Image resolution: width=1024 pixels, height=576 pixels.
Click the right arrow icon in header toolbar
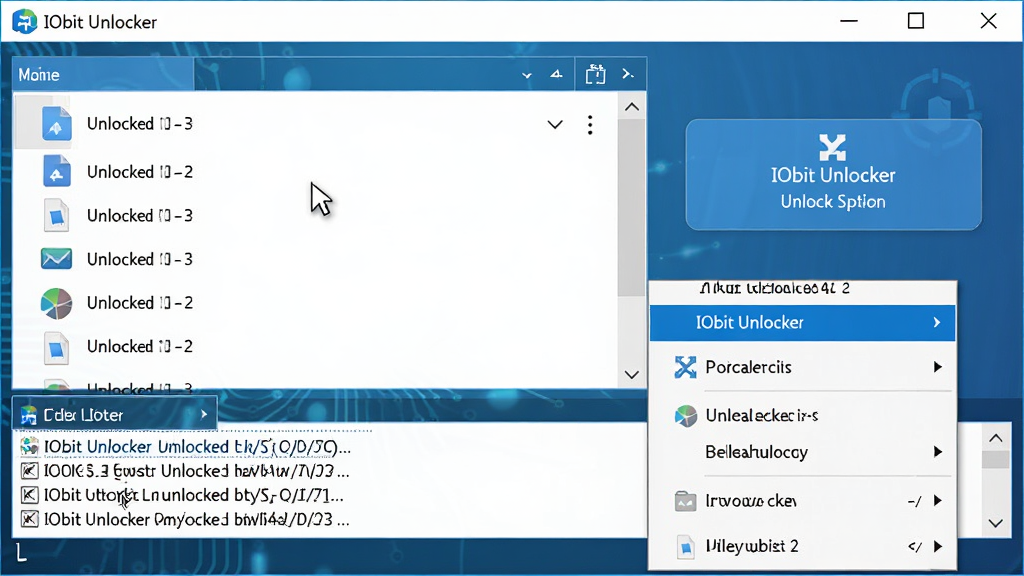(628, 74)
